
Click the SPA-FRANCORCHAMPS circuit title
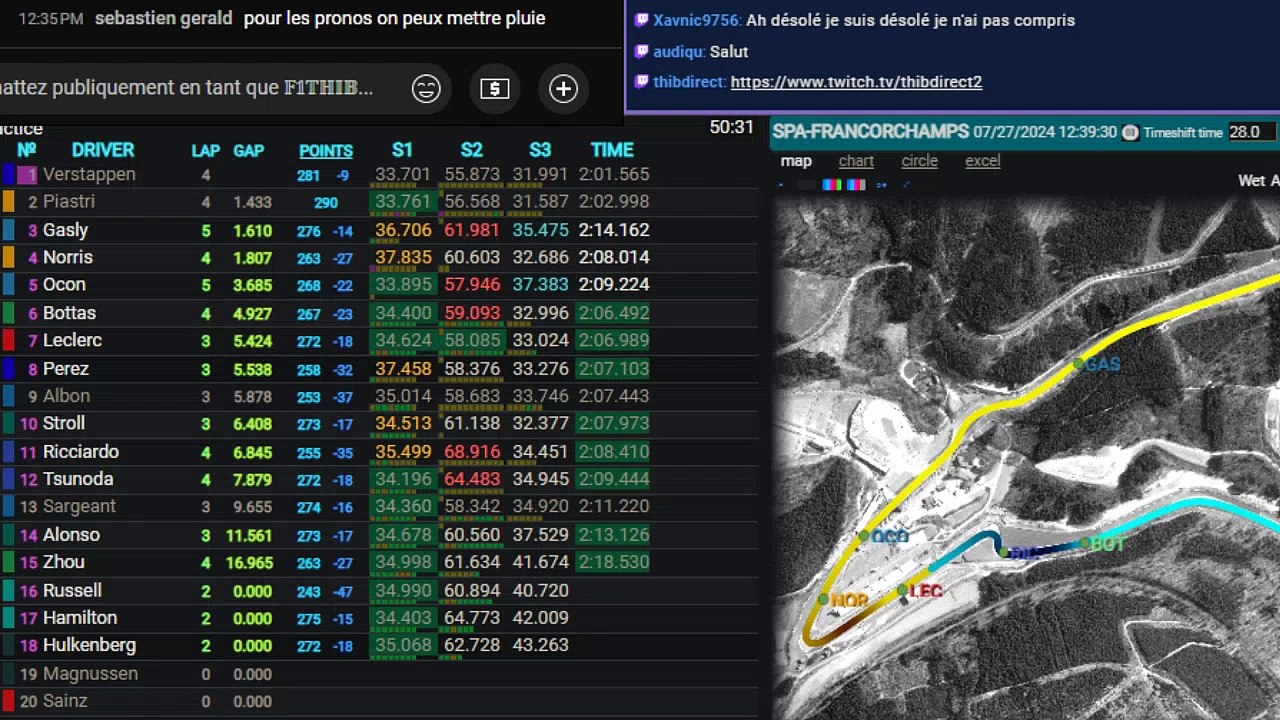pos(871,132)
